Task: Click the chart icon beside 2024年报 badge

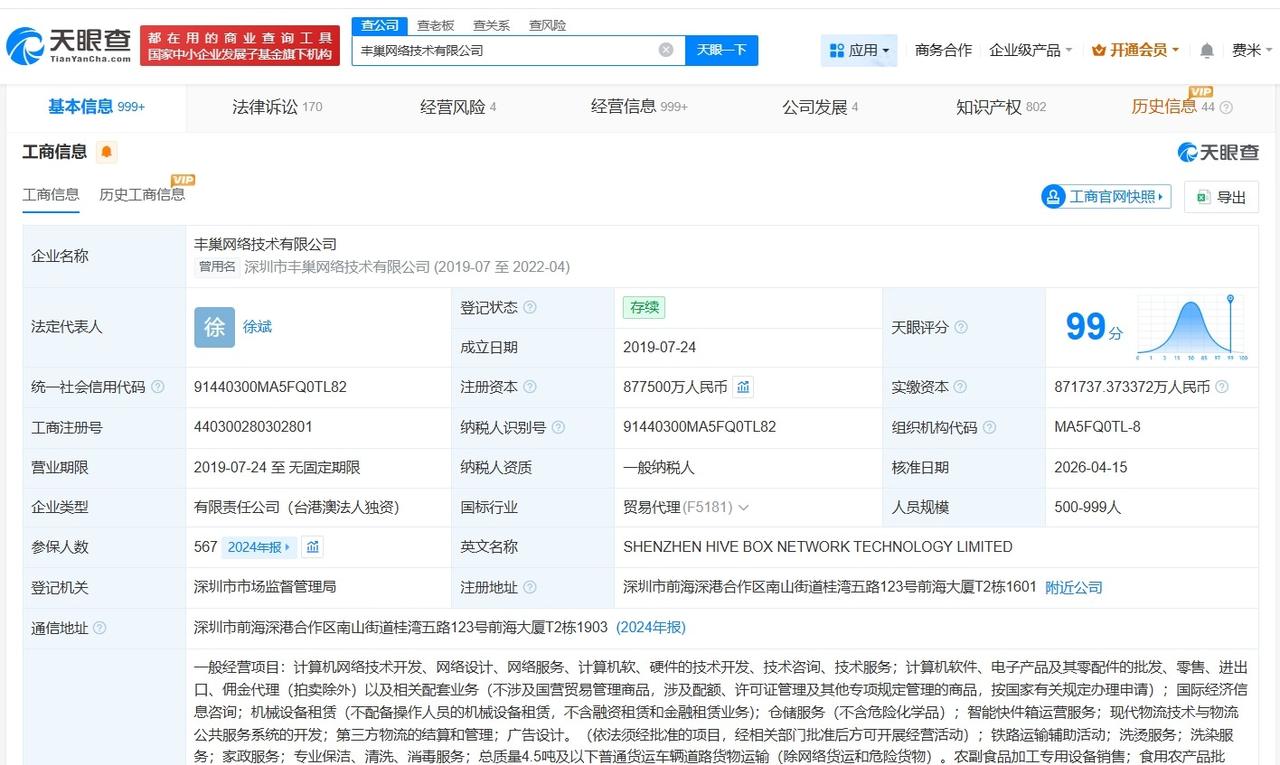Action: [313, 547]
